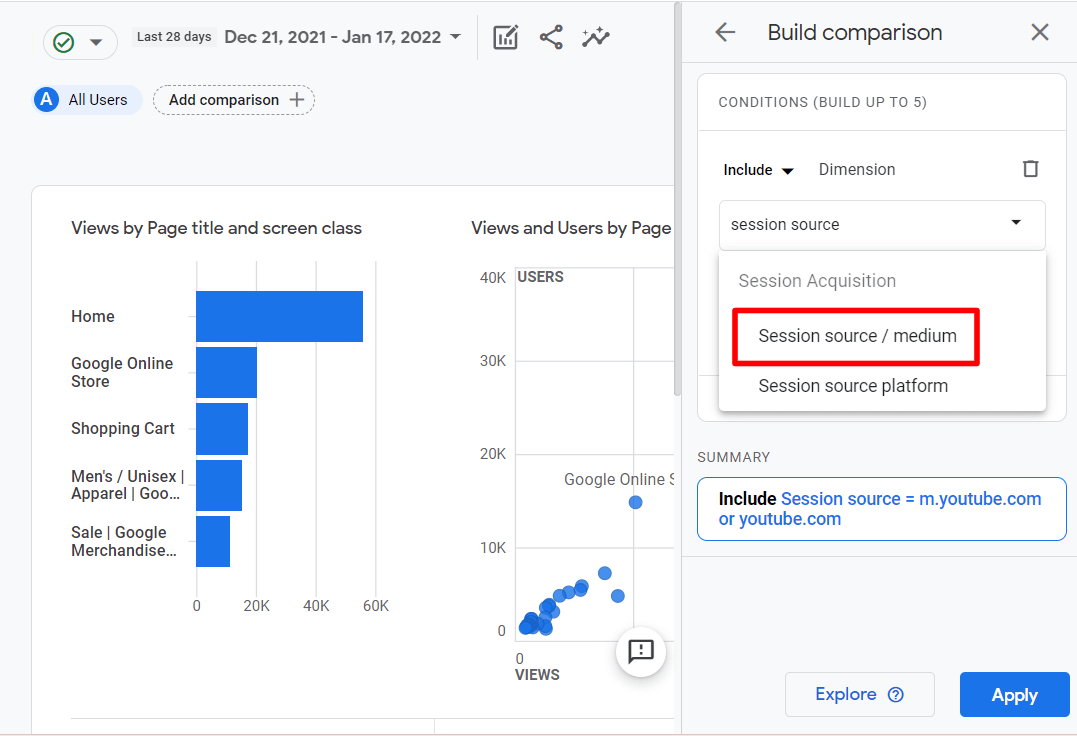
Task: Select Session source / medium option
Action: tap(857, 336)
